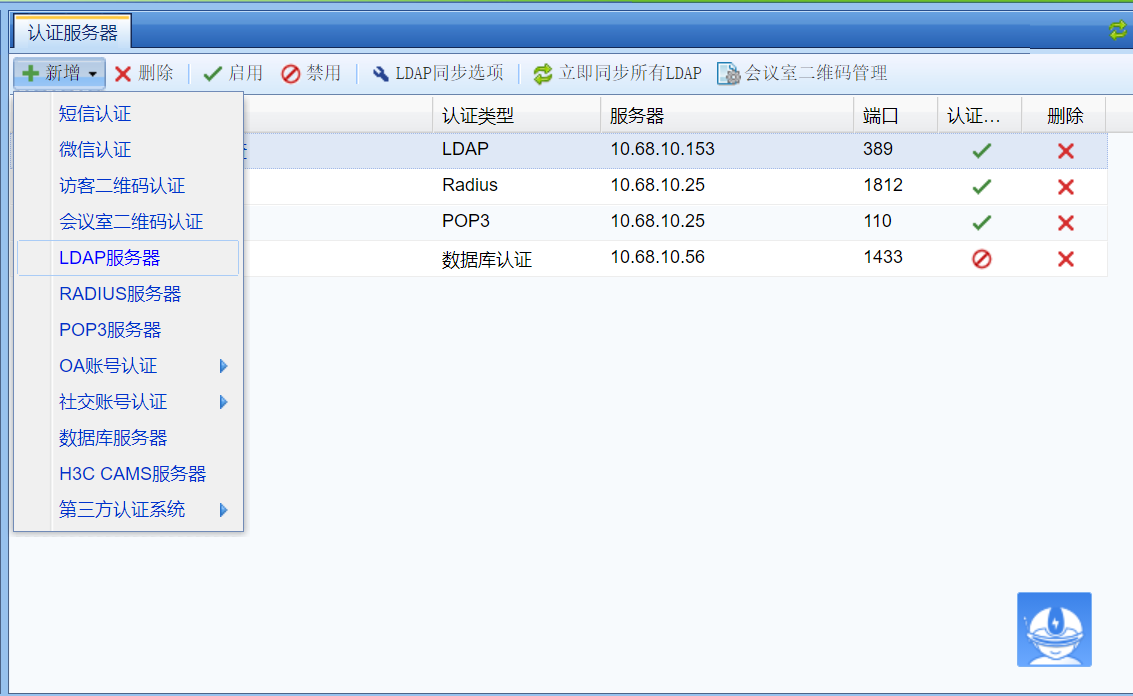Click the 删除 toolbar button
This screenshot has width=1133, height=696.
pos(144,74)
